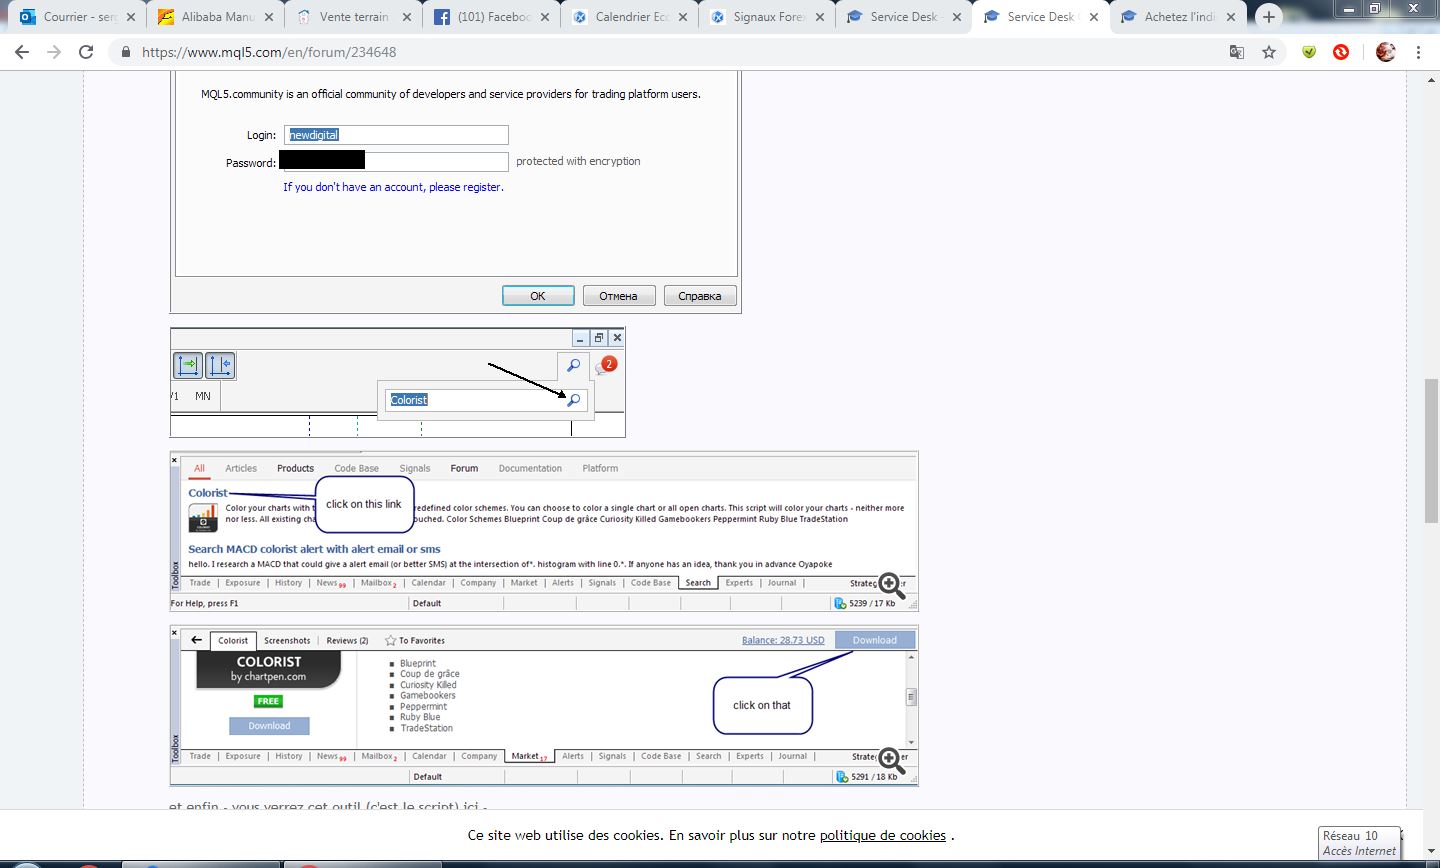Image resolution: width=1440 pixels, height=868 pixels.
Task: Open the translate page icon in address bar
Action: pos(1237,52)
